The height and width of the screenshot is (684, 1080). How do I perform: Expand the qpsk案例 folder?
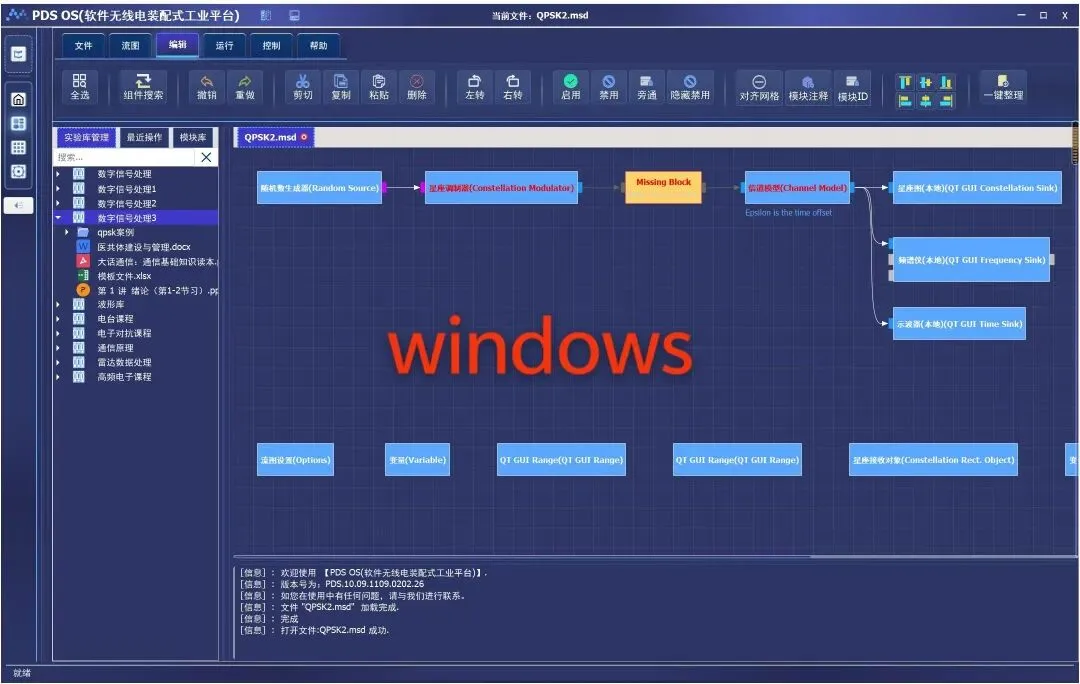coord(67,232)
